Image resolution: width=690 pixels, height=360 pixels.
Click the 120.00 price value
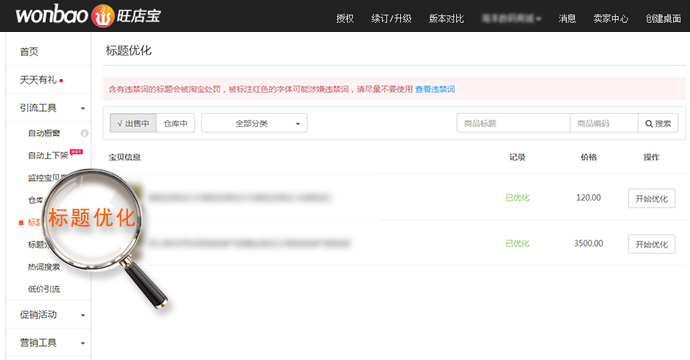[x=589, y=198]
